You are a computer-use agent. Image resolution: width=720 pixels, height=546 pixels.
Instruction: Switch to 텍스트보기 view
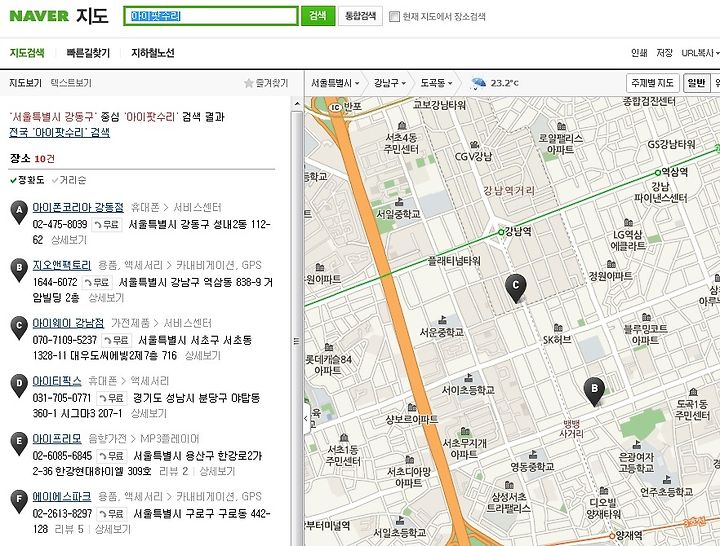[x=71, y=83]
